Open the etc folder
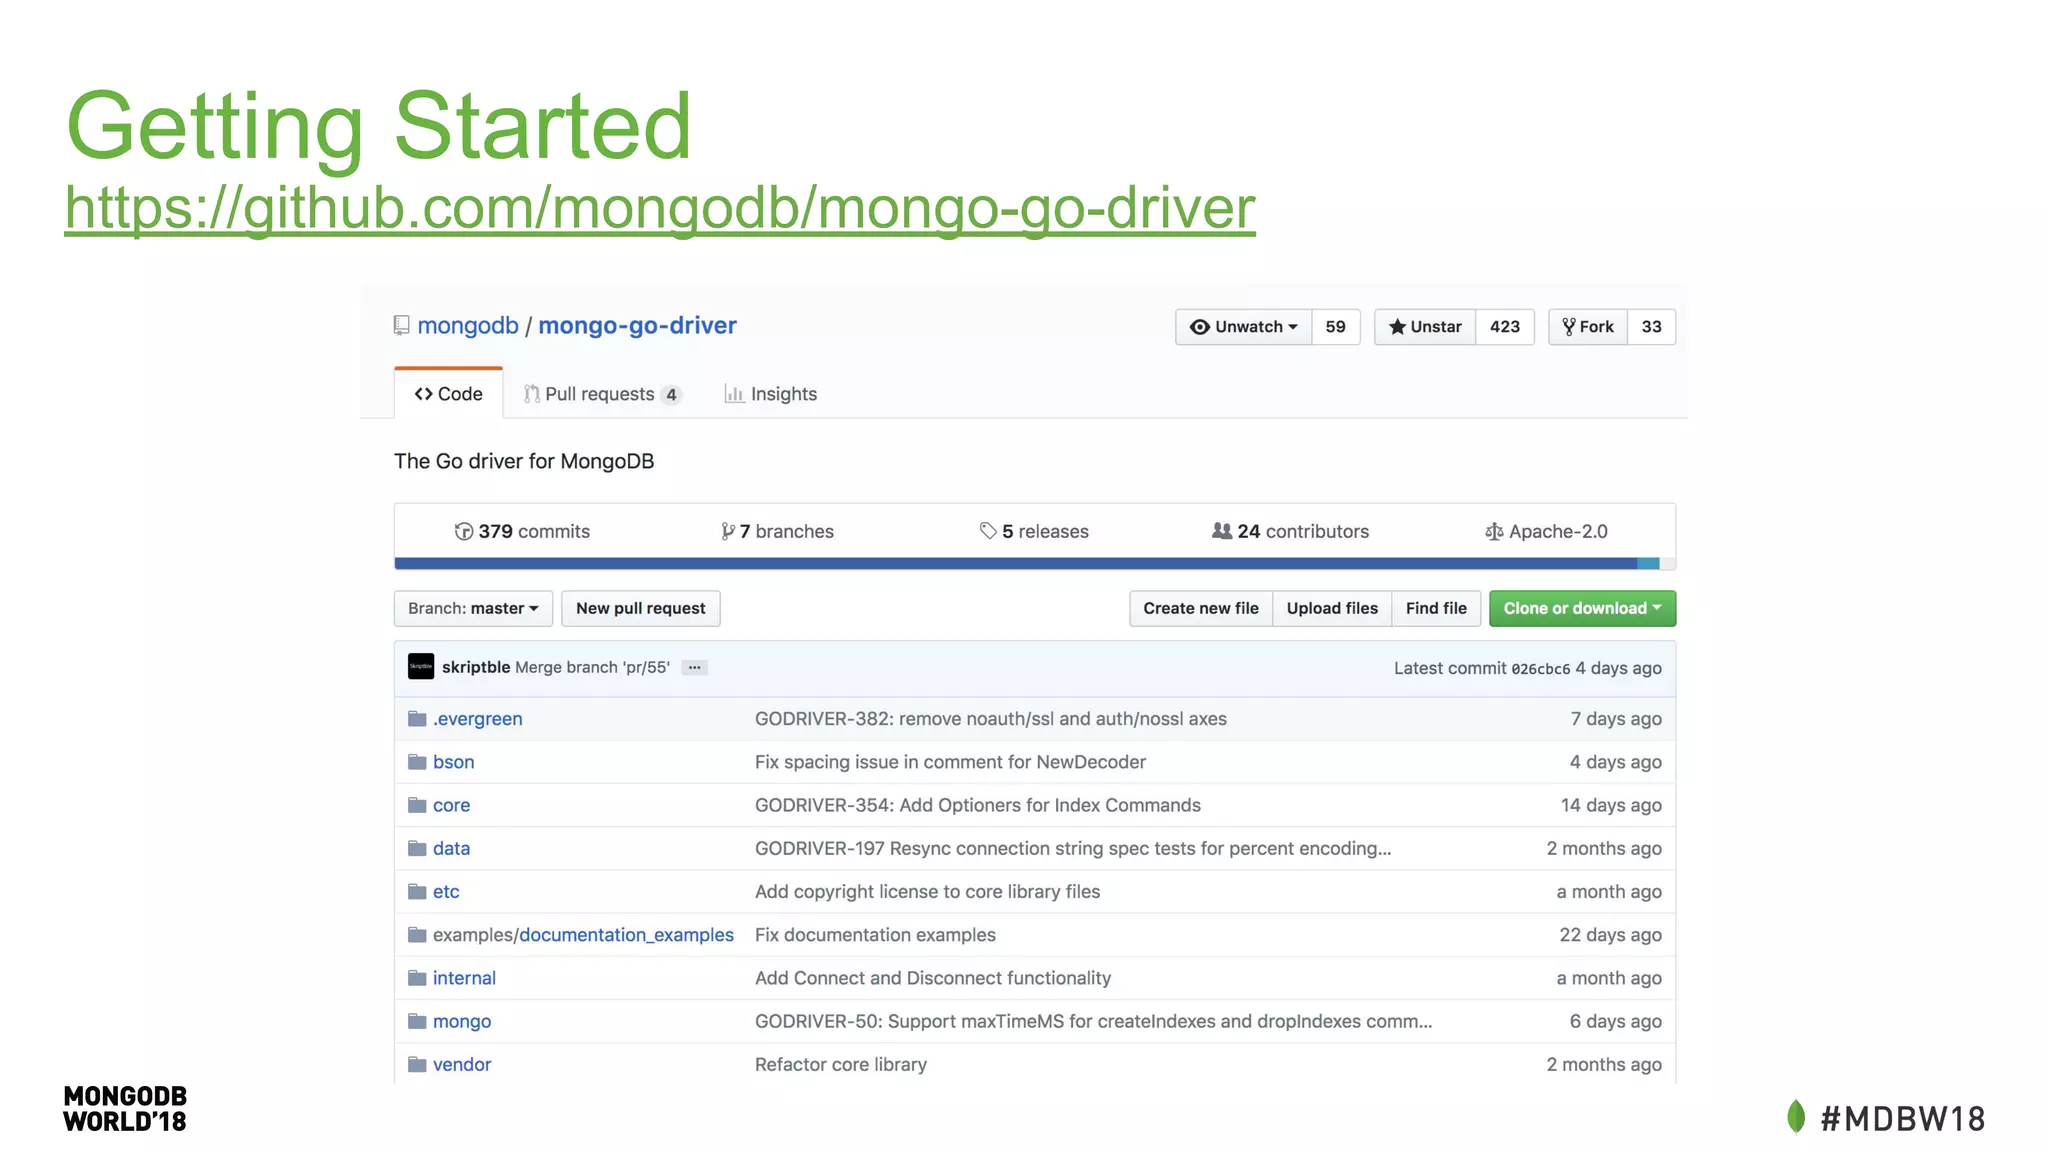This screenshot has height=1152, width=2048. pos(446,892)
